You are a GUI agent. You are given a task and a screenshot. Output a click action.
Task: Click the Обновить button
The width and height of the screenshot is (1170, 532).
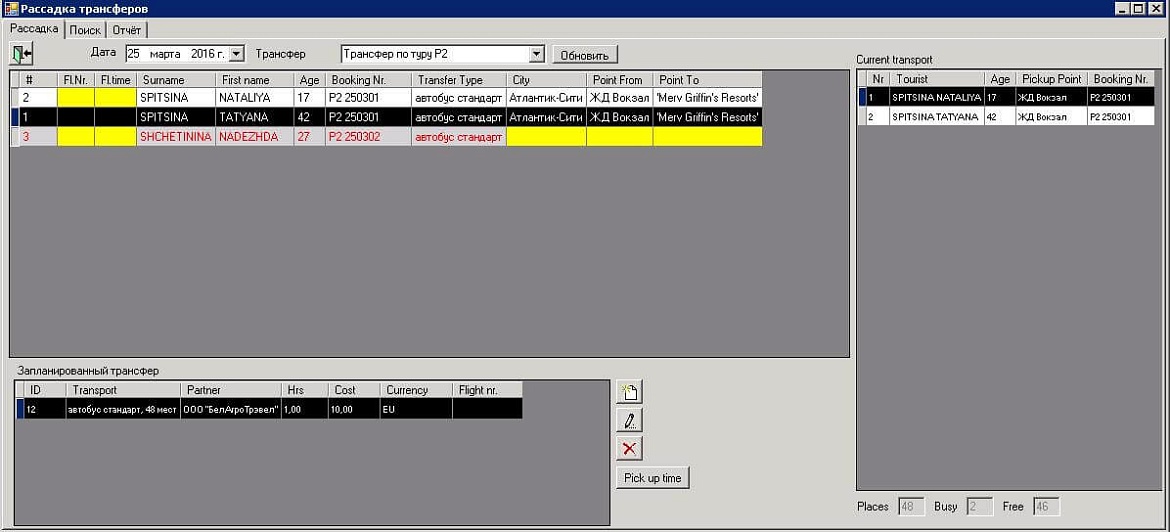[x=585, y=55]
